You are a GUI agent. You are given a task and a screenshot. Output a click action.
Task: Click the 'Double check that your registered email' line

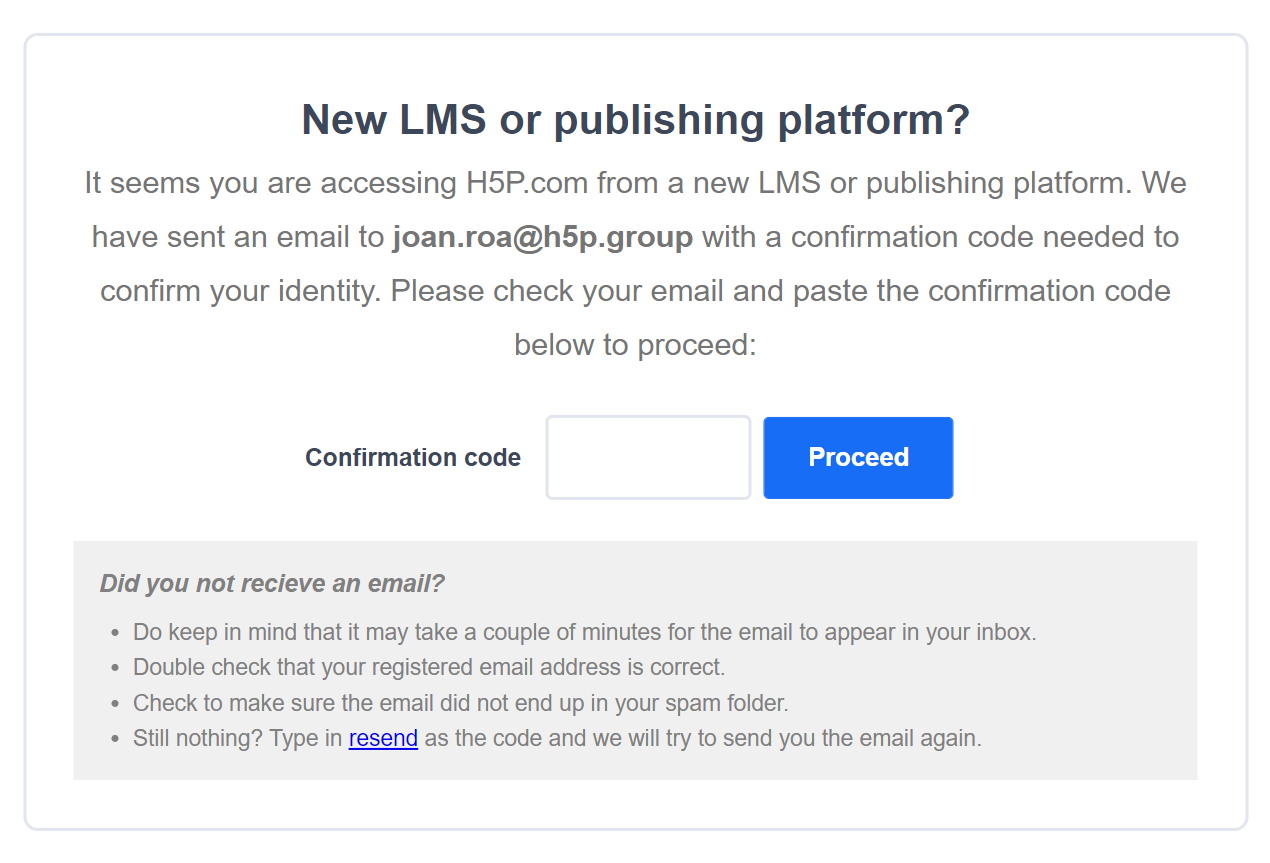[429, 667]
